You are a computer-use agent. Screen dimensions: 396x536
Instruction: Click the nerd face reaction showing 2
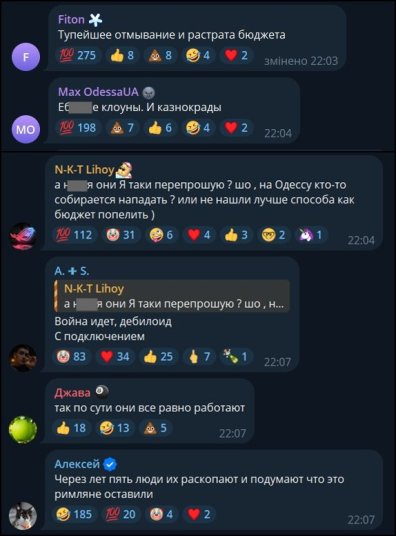[x=273, y=235]
